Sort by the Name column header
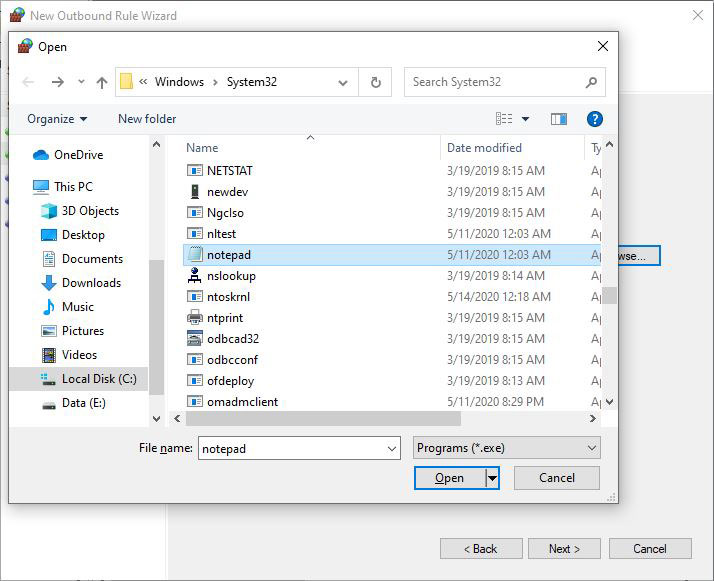Viewport: 714px width, 581px height. click(x=202, y=148)
